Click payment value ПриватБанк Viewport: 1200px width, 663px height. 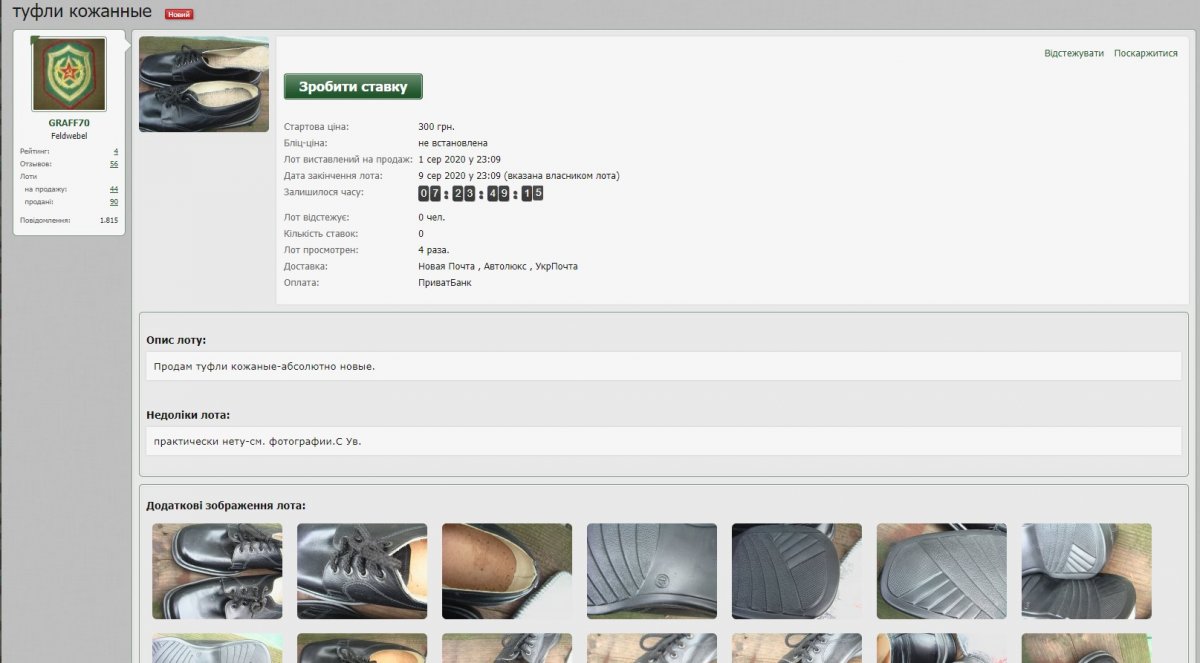[445, 283]
